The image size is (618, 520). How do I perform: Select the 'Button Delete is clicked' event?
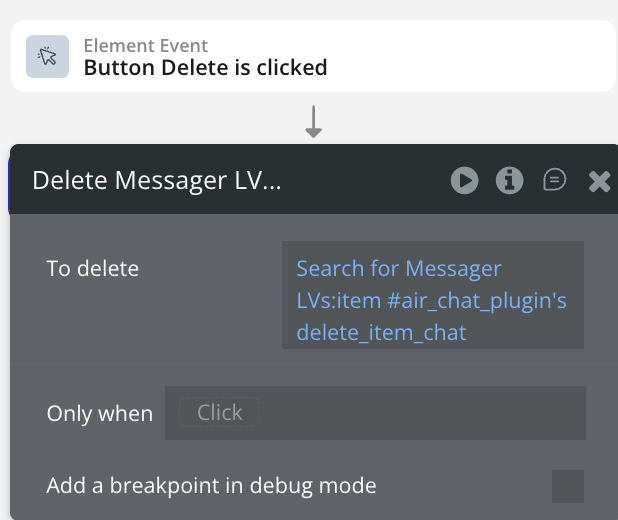click(205, 68)
